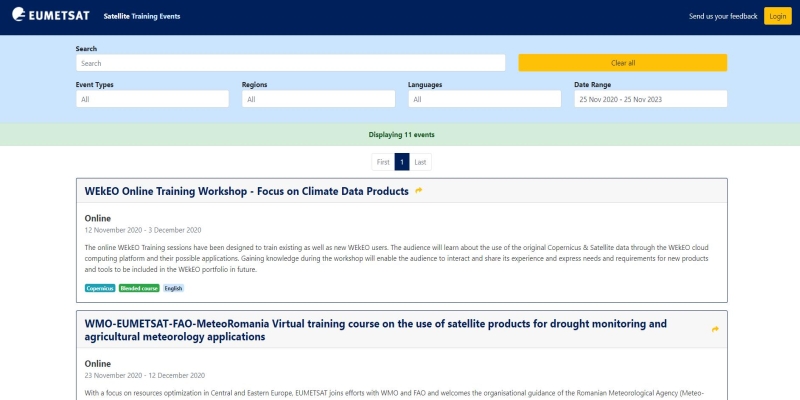Open WEkEO Online Training Workshop title

[247, 191]
